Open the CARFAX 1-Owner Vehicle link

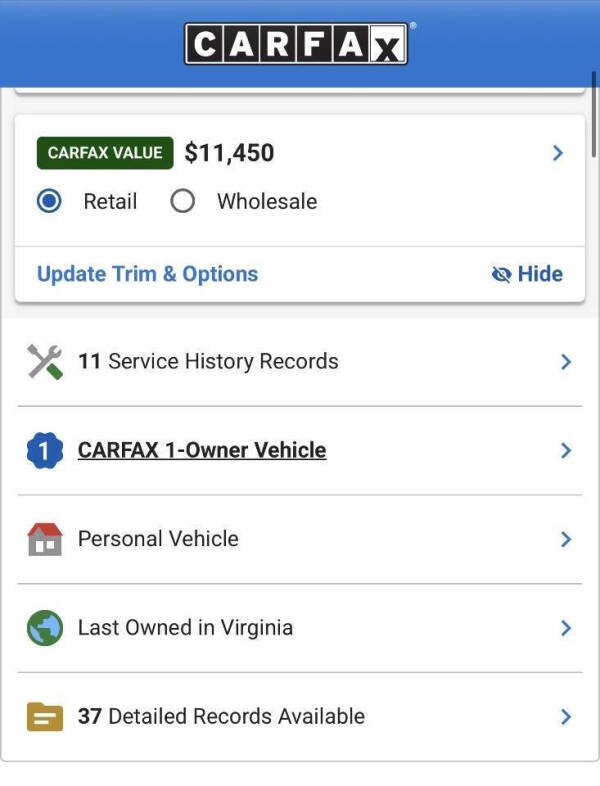click(x=202, y=450)
